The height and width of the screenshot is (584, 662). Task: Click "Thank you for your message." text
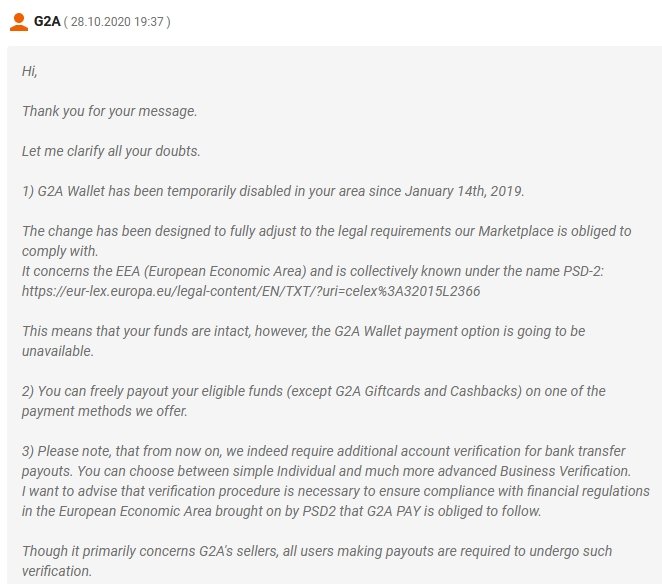[110, 111]
